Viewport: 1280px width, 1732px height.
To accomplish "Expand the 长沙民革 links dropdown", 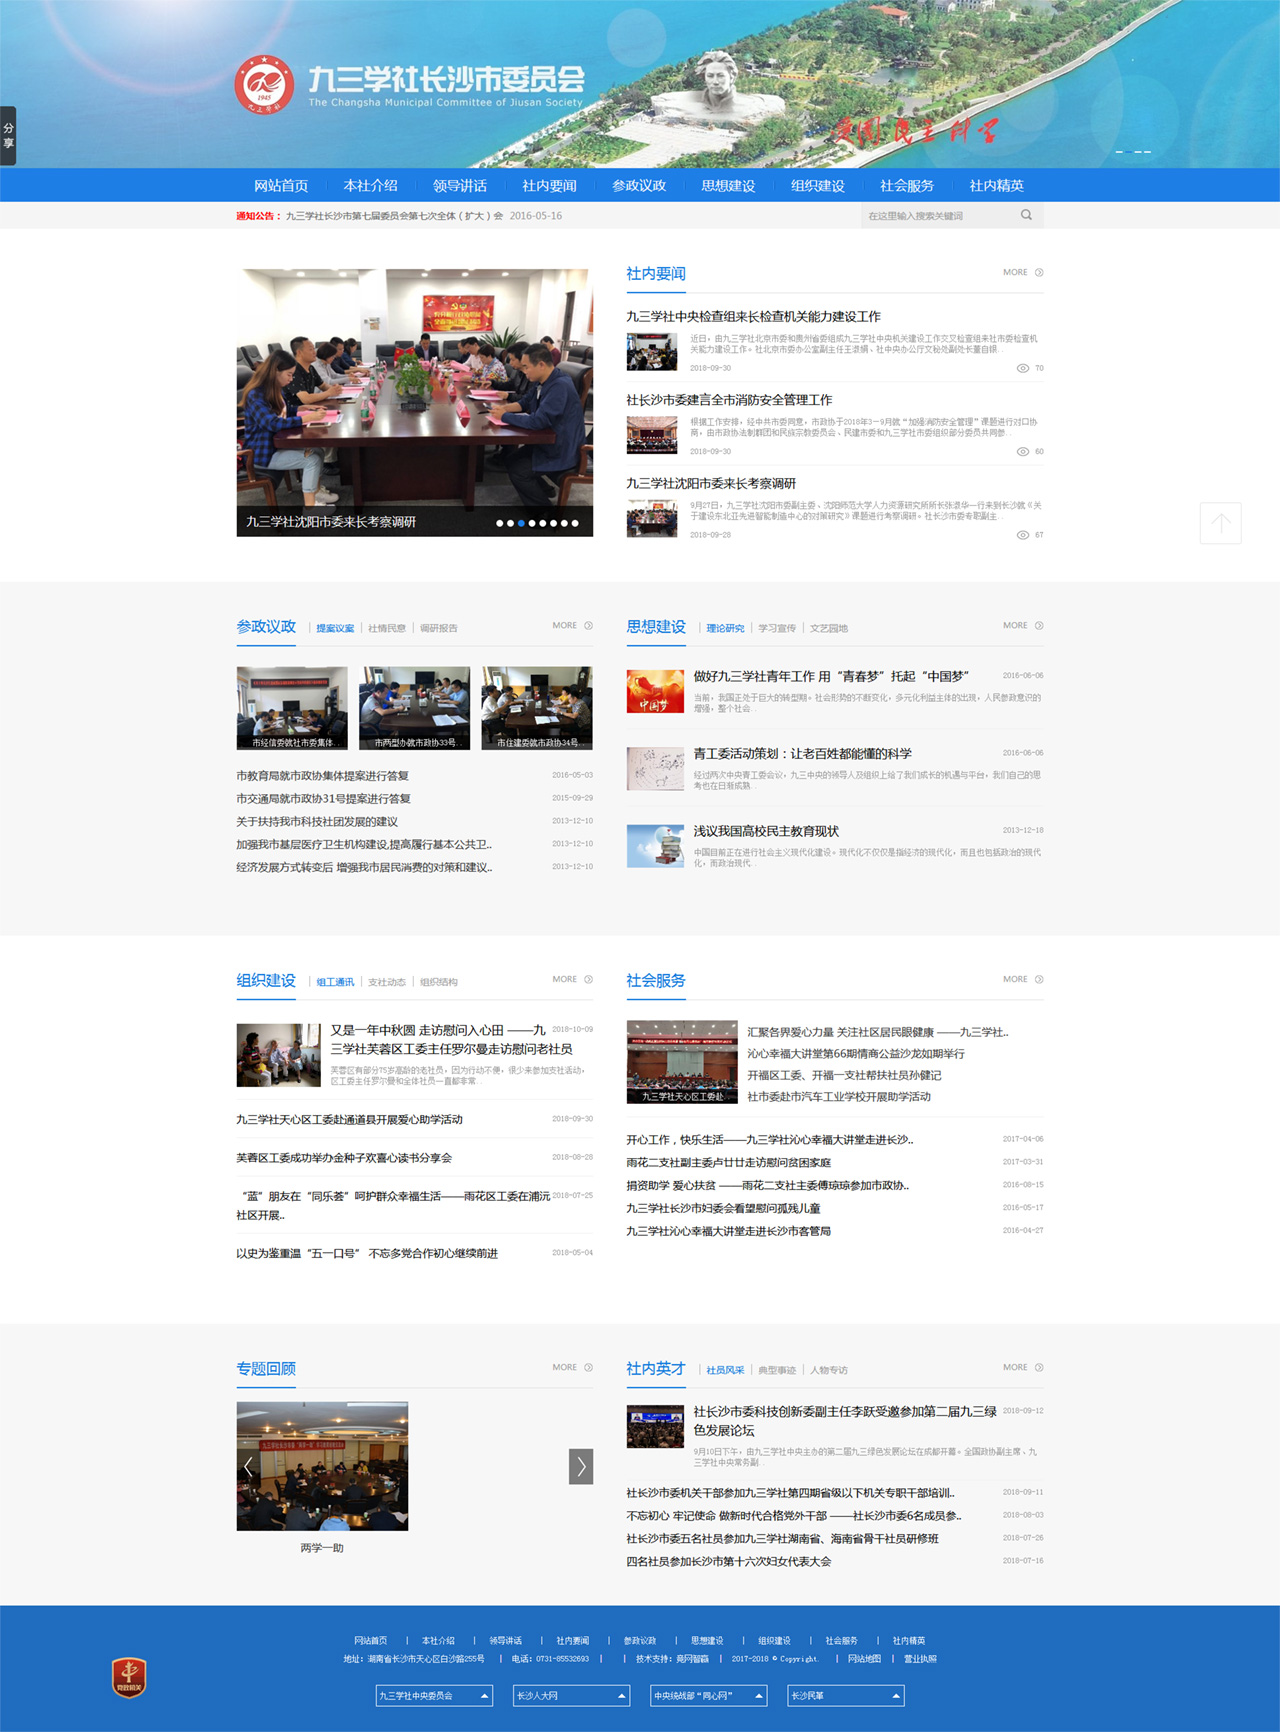I will tap(846, 1695).
